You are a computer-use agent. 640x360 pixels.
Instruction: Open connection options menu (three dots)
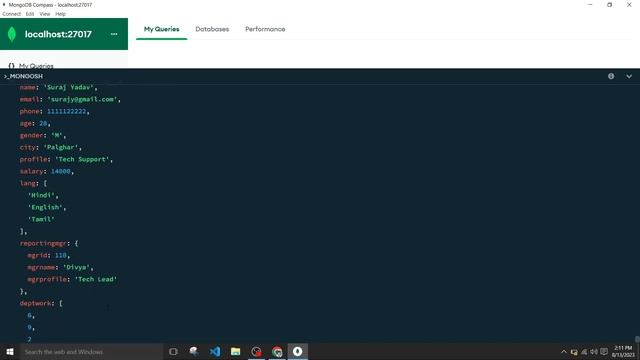114,34
